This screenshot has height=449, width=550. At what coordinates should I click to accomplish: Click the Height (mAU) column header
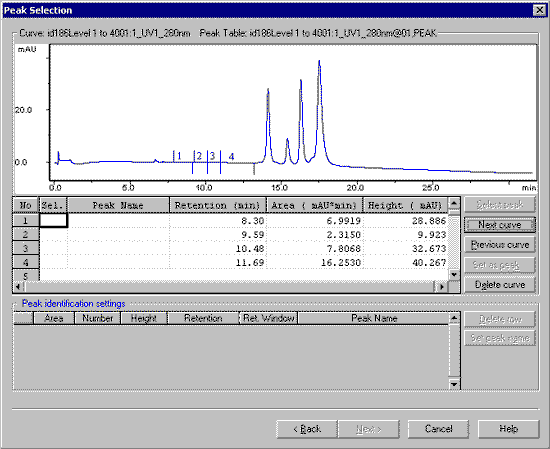coord(405,205)
